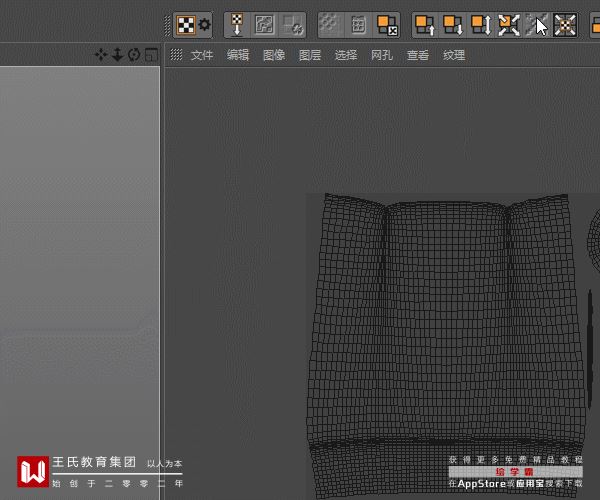Click the checkerboard with down-arrow icon

237,25
